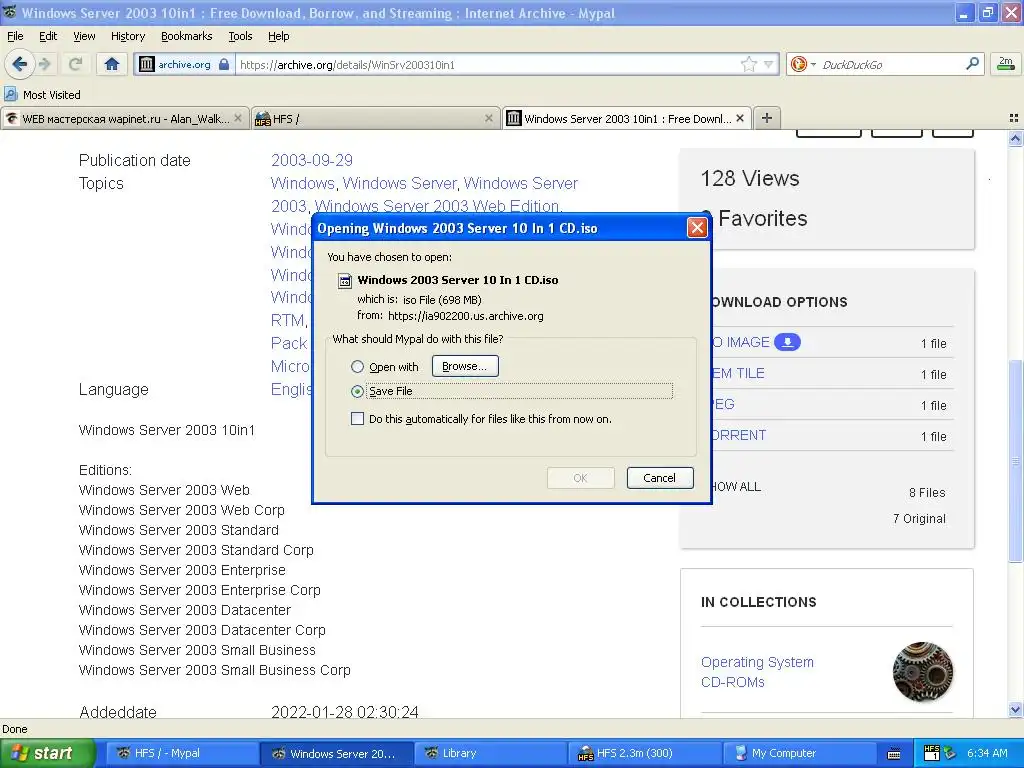Open the File menu
The width and height of the screenshot is (1024, 768).
tap(15, 36)
